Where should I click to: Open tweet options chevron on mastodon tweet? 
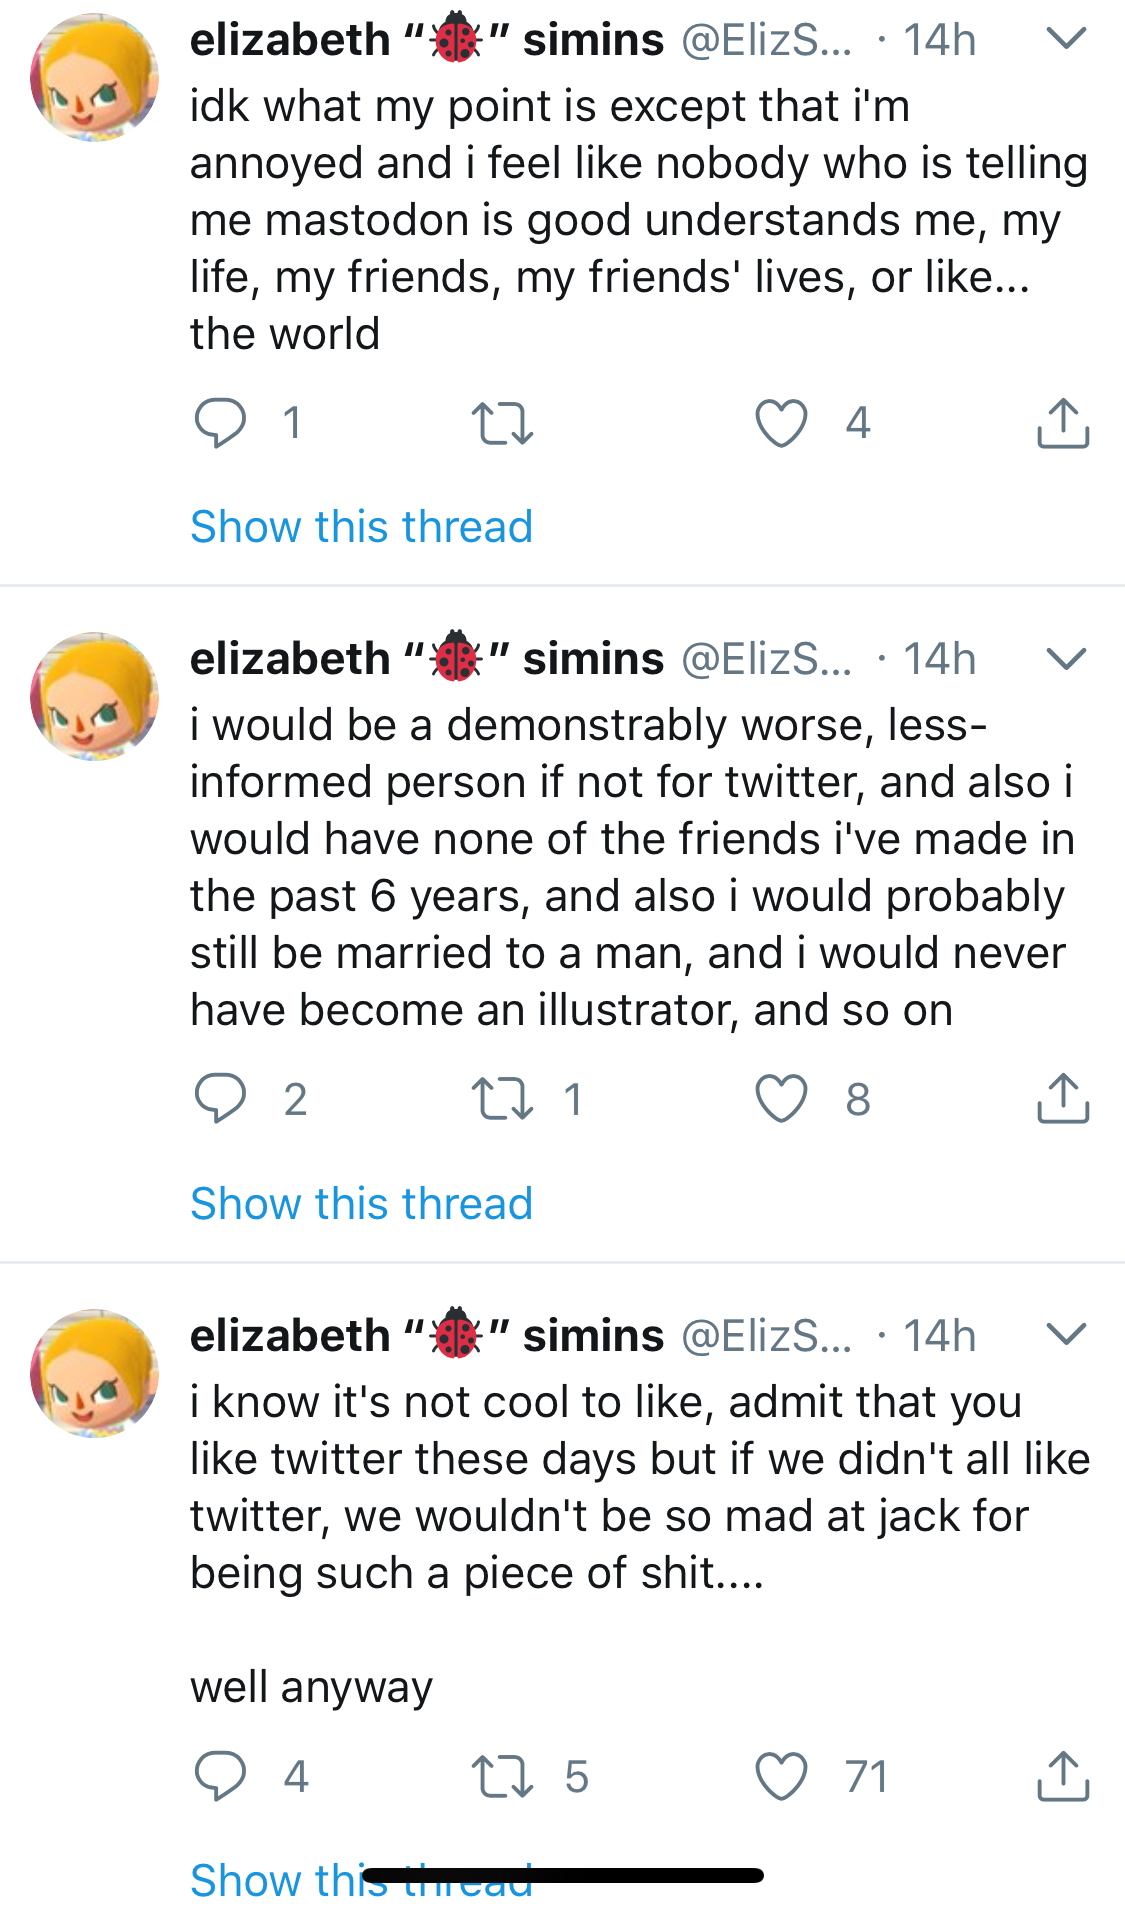coord(1066,39)
